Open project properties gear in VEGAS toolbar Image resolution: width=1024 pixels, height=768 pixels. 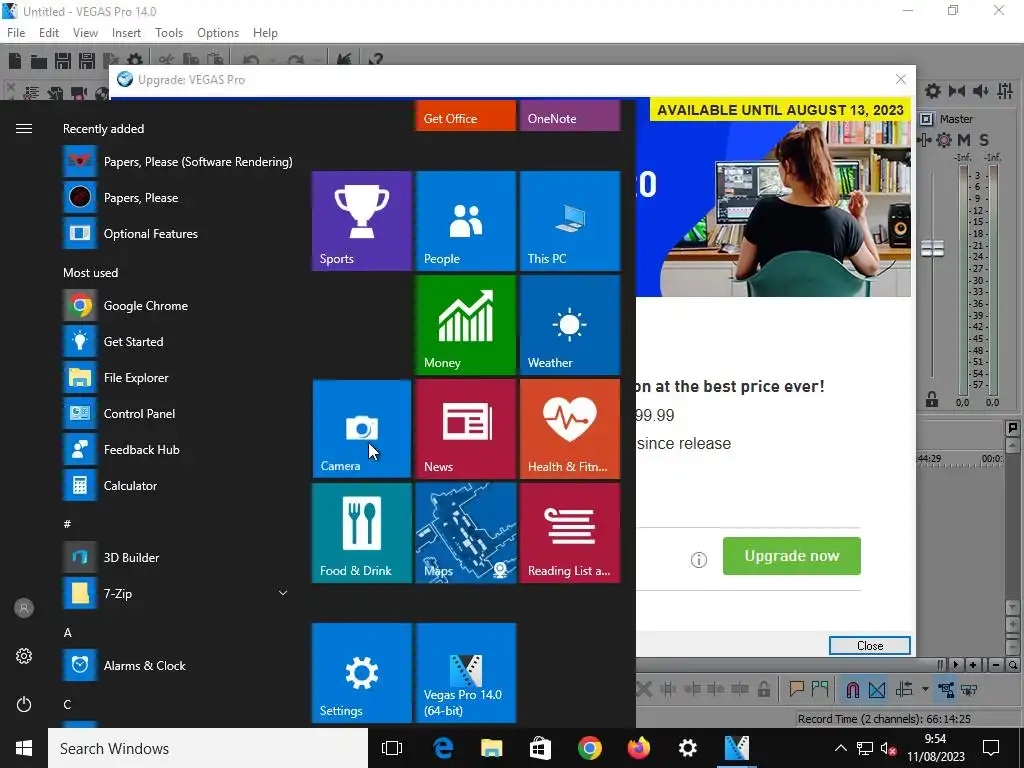(x=135, y=61)
